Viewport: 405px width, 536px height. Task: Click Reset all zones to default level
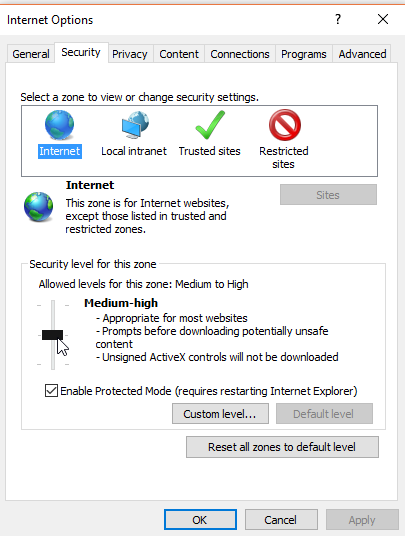282,447
